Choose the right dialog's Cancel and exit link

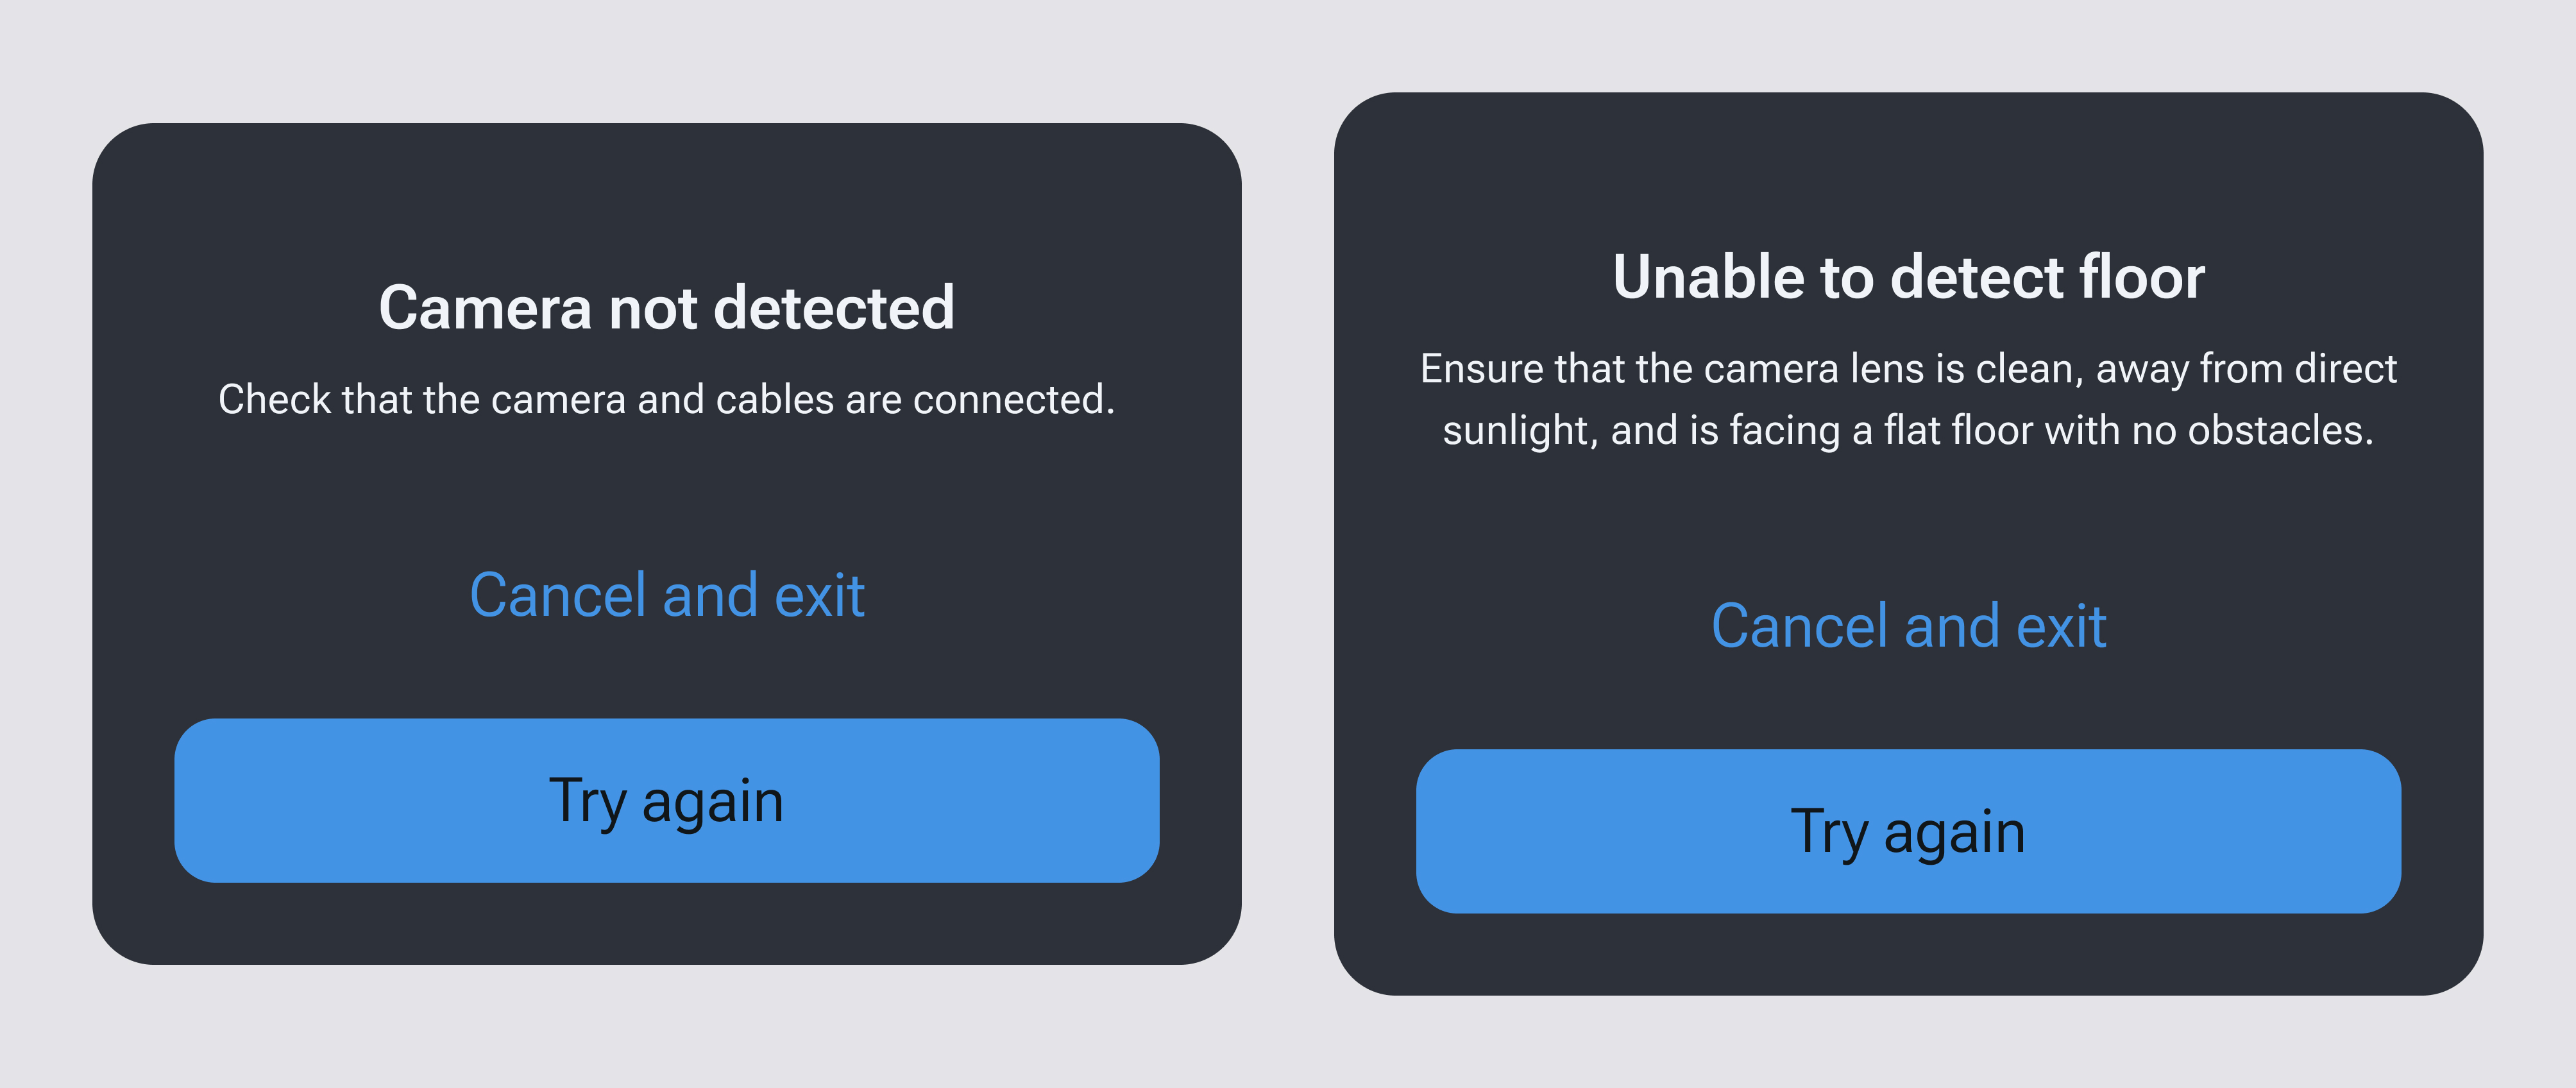click(x=1908, y=627)
